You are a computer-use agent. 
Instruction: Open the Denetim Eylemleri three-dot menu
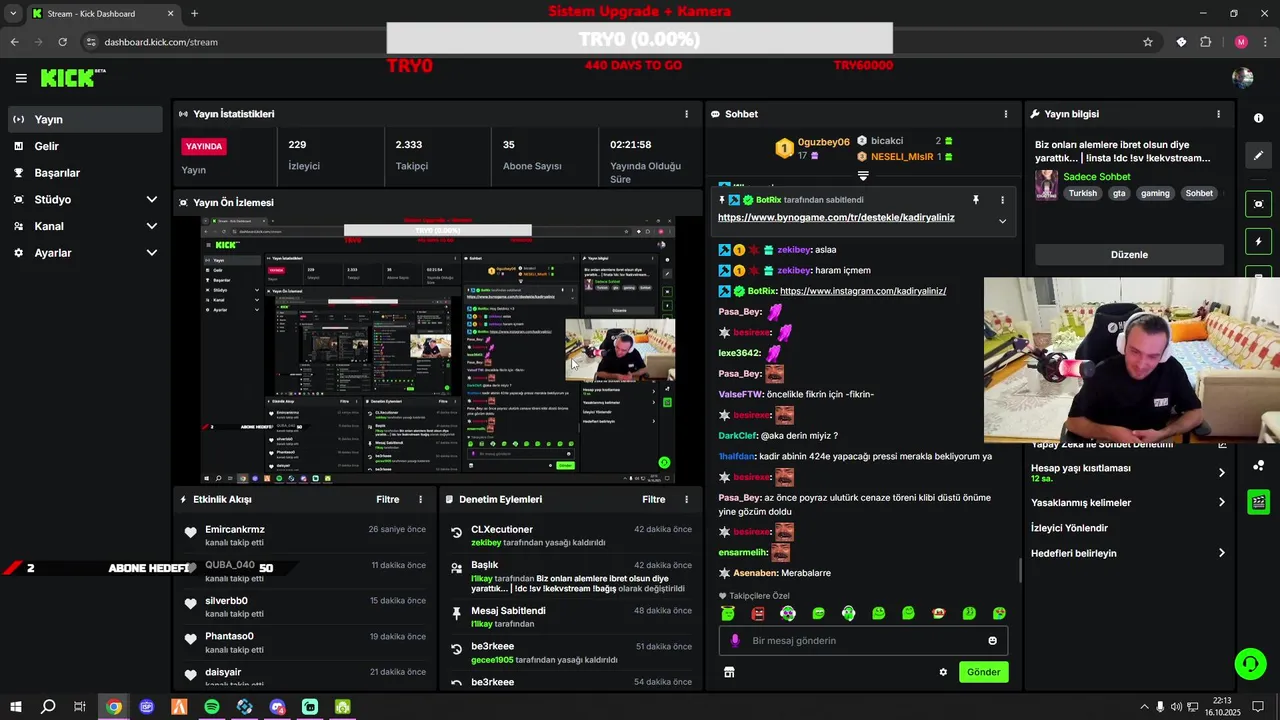click(x=686, y=499)
